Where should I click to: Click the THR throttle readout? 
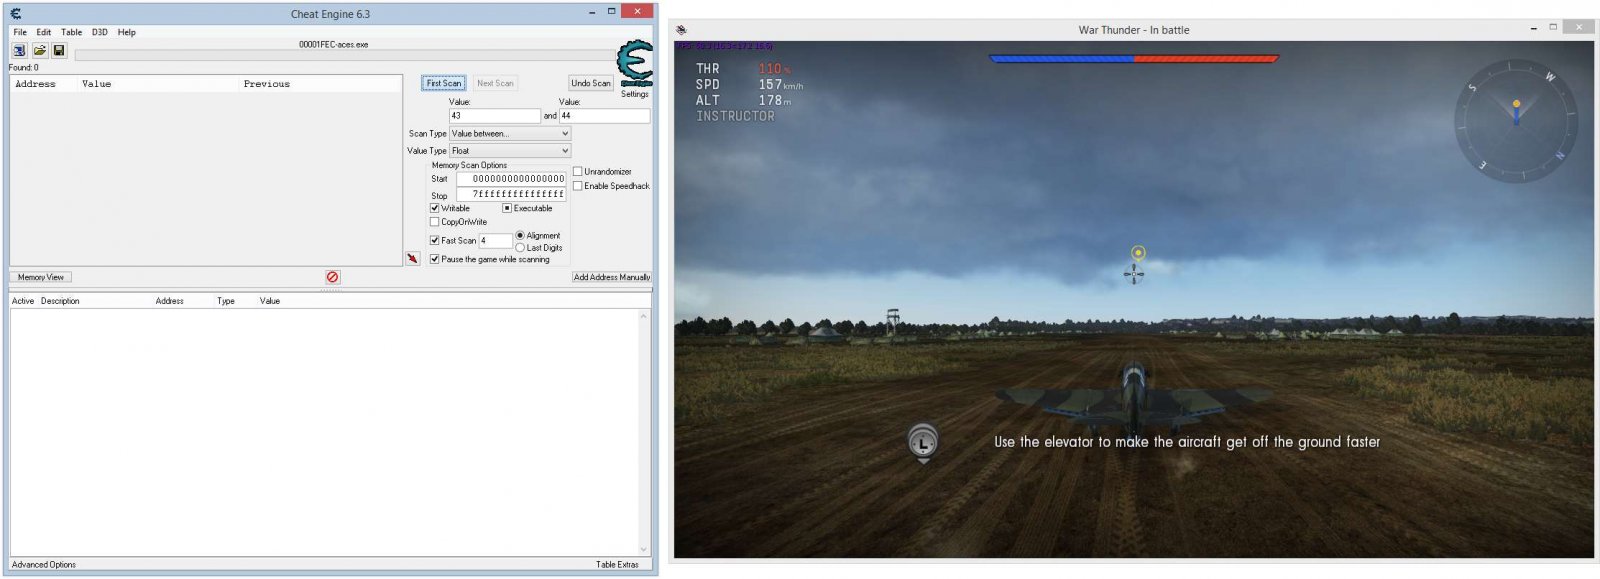[745, 69]
